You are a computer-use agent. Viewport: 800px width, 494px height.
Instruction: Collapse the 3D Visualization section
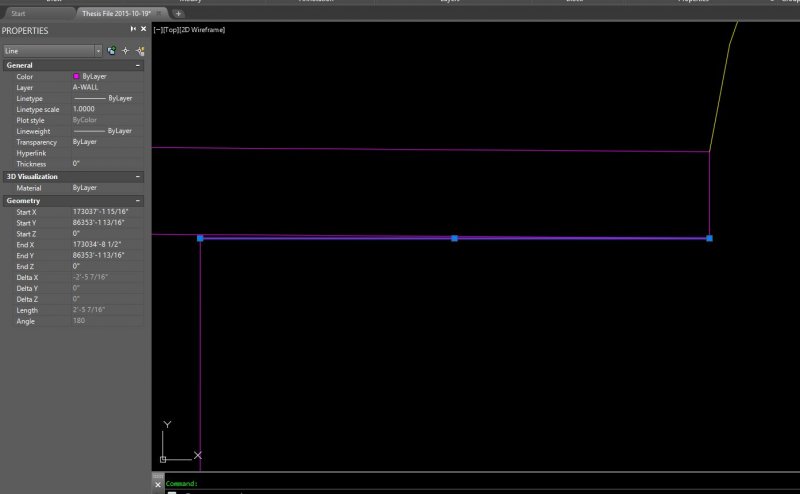(x=137, y=177)
